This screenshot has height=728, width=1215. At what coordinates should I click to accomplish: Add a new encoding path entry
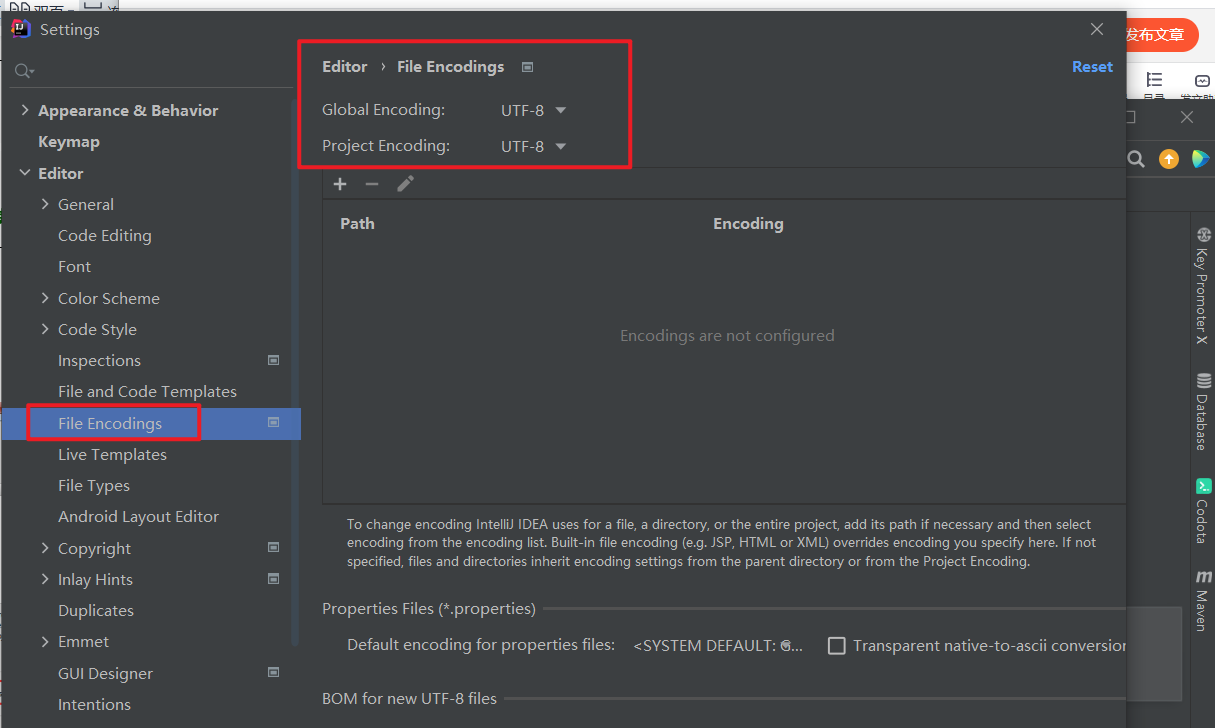point(340,184)
